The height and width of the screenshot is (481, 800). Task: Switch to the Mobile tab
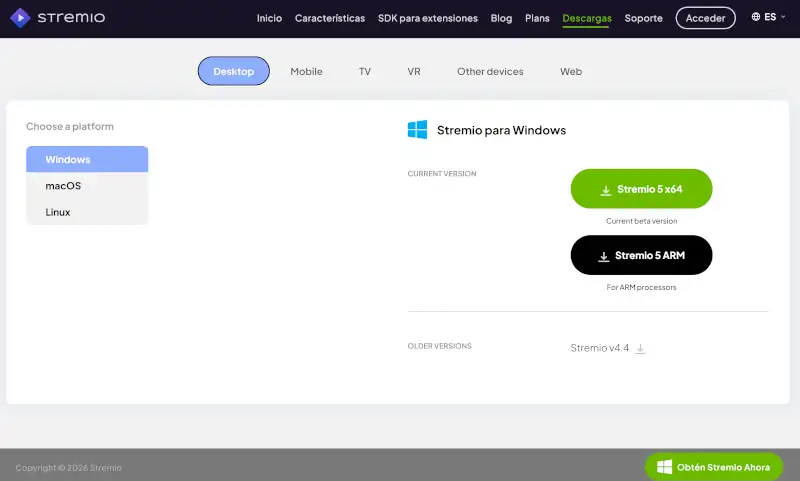(x=306, y=71)
